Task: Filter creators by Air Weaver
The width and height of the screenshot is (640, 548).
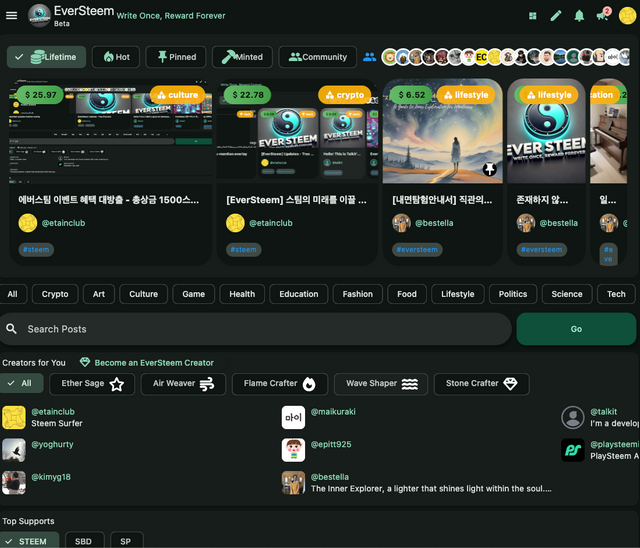Action: click(183, 384)
